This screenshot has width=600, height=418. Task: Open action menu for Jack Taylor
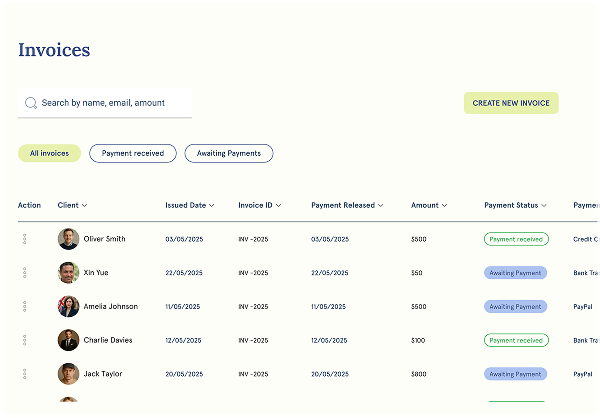[24, 374]
